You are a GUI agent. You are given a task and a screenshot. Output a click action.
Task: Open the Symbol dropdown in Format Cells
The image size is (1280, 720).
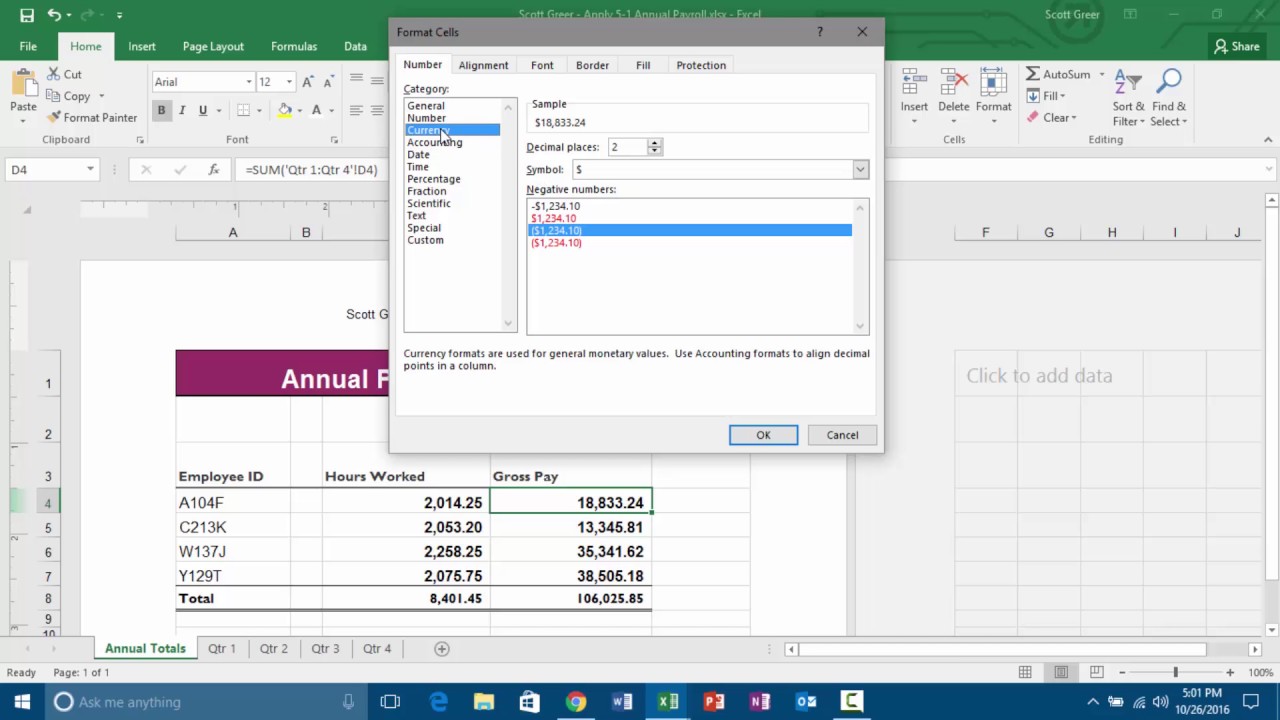pyautogui.click(x=860, y=170)
